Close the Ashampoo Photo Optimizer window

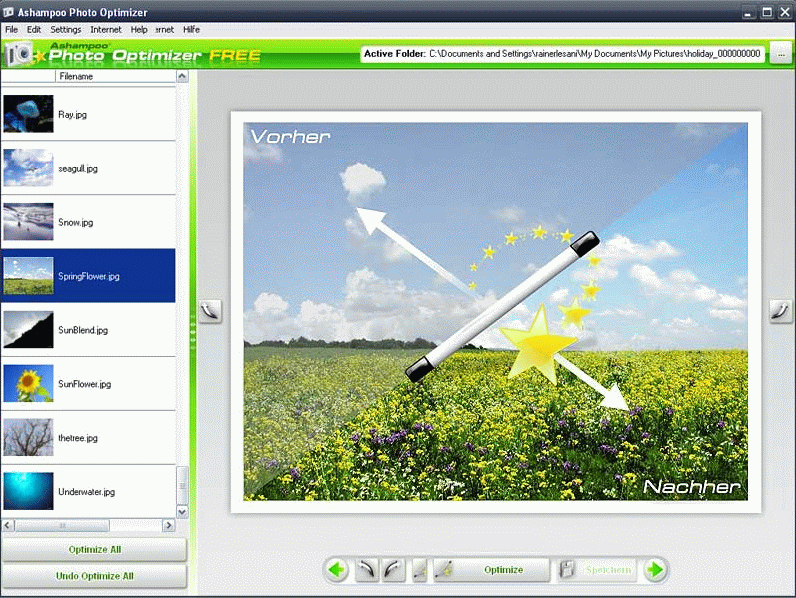[785, 12]
